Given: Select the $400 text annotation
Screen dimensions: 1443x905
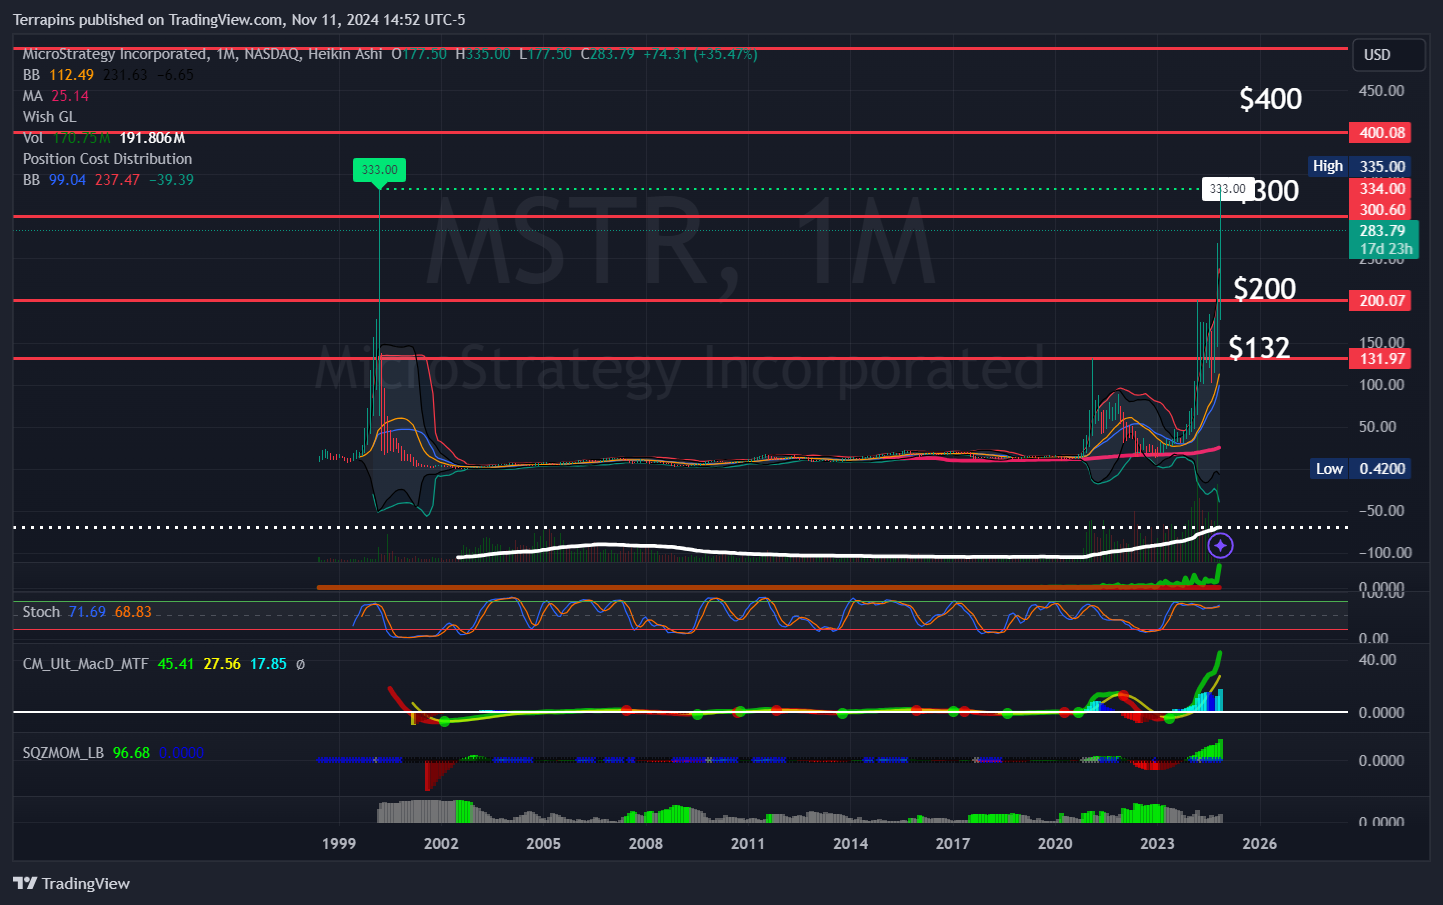Looking at the screenshot, I should (1271, 99).
